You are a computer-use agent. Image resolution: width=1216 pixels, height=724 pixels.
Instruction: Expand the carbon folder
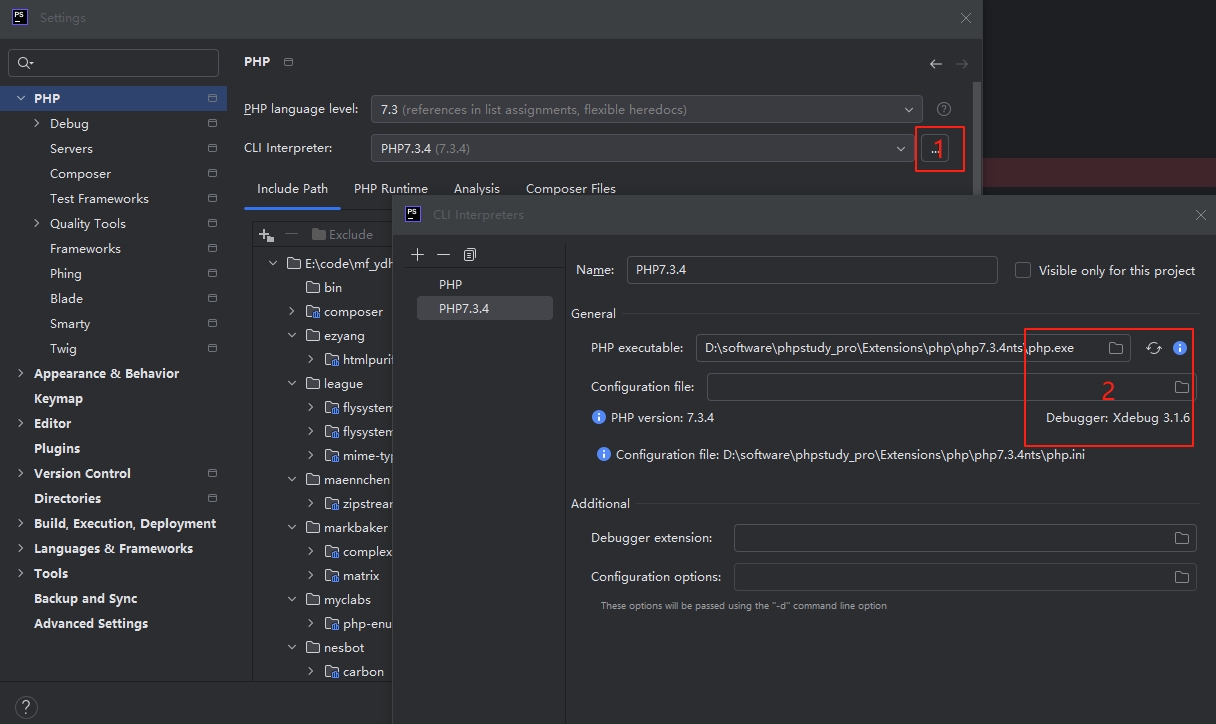click(311, 671)
